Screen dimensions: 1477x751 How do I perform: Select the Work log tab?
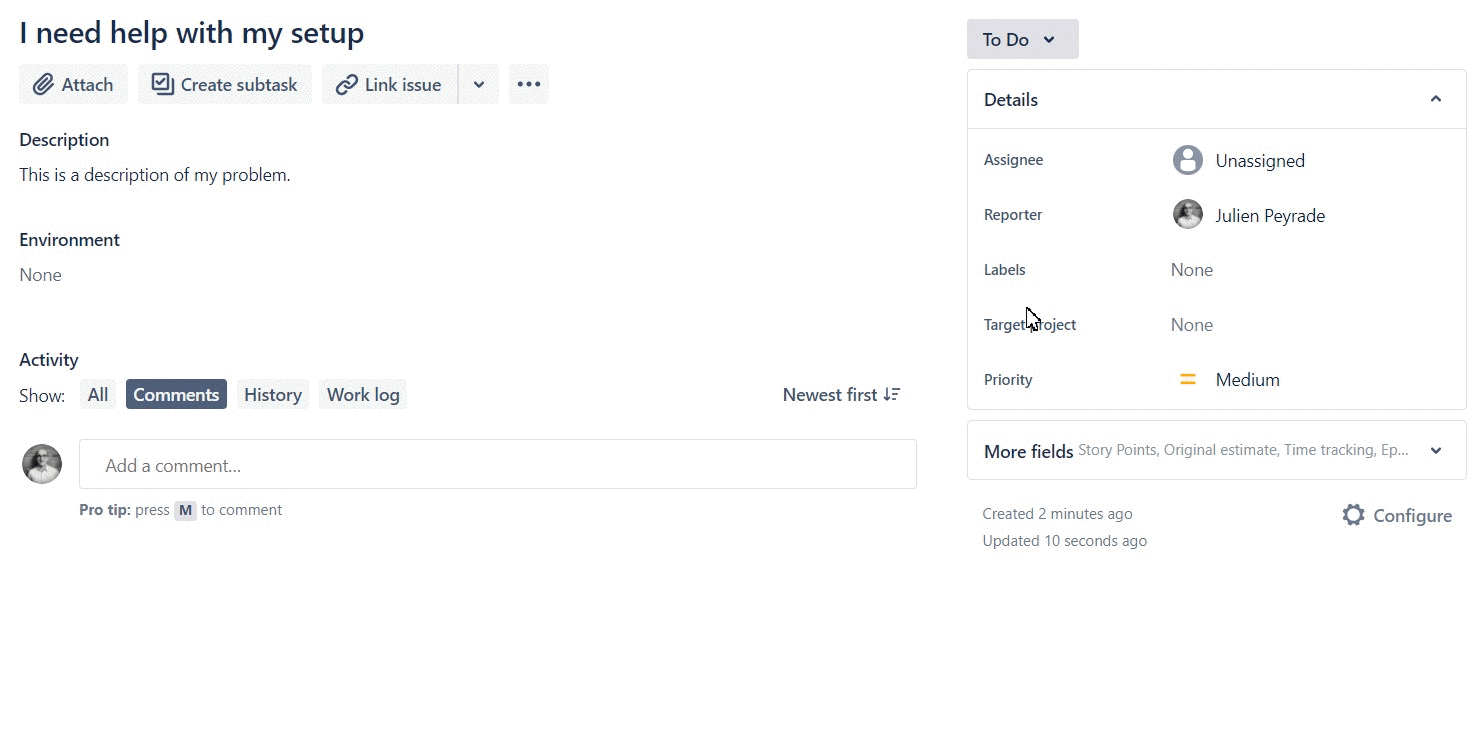pos(363,395)
